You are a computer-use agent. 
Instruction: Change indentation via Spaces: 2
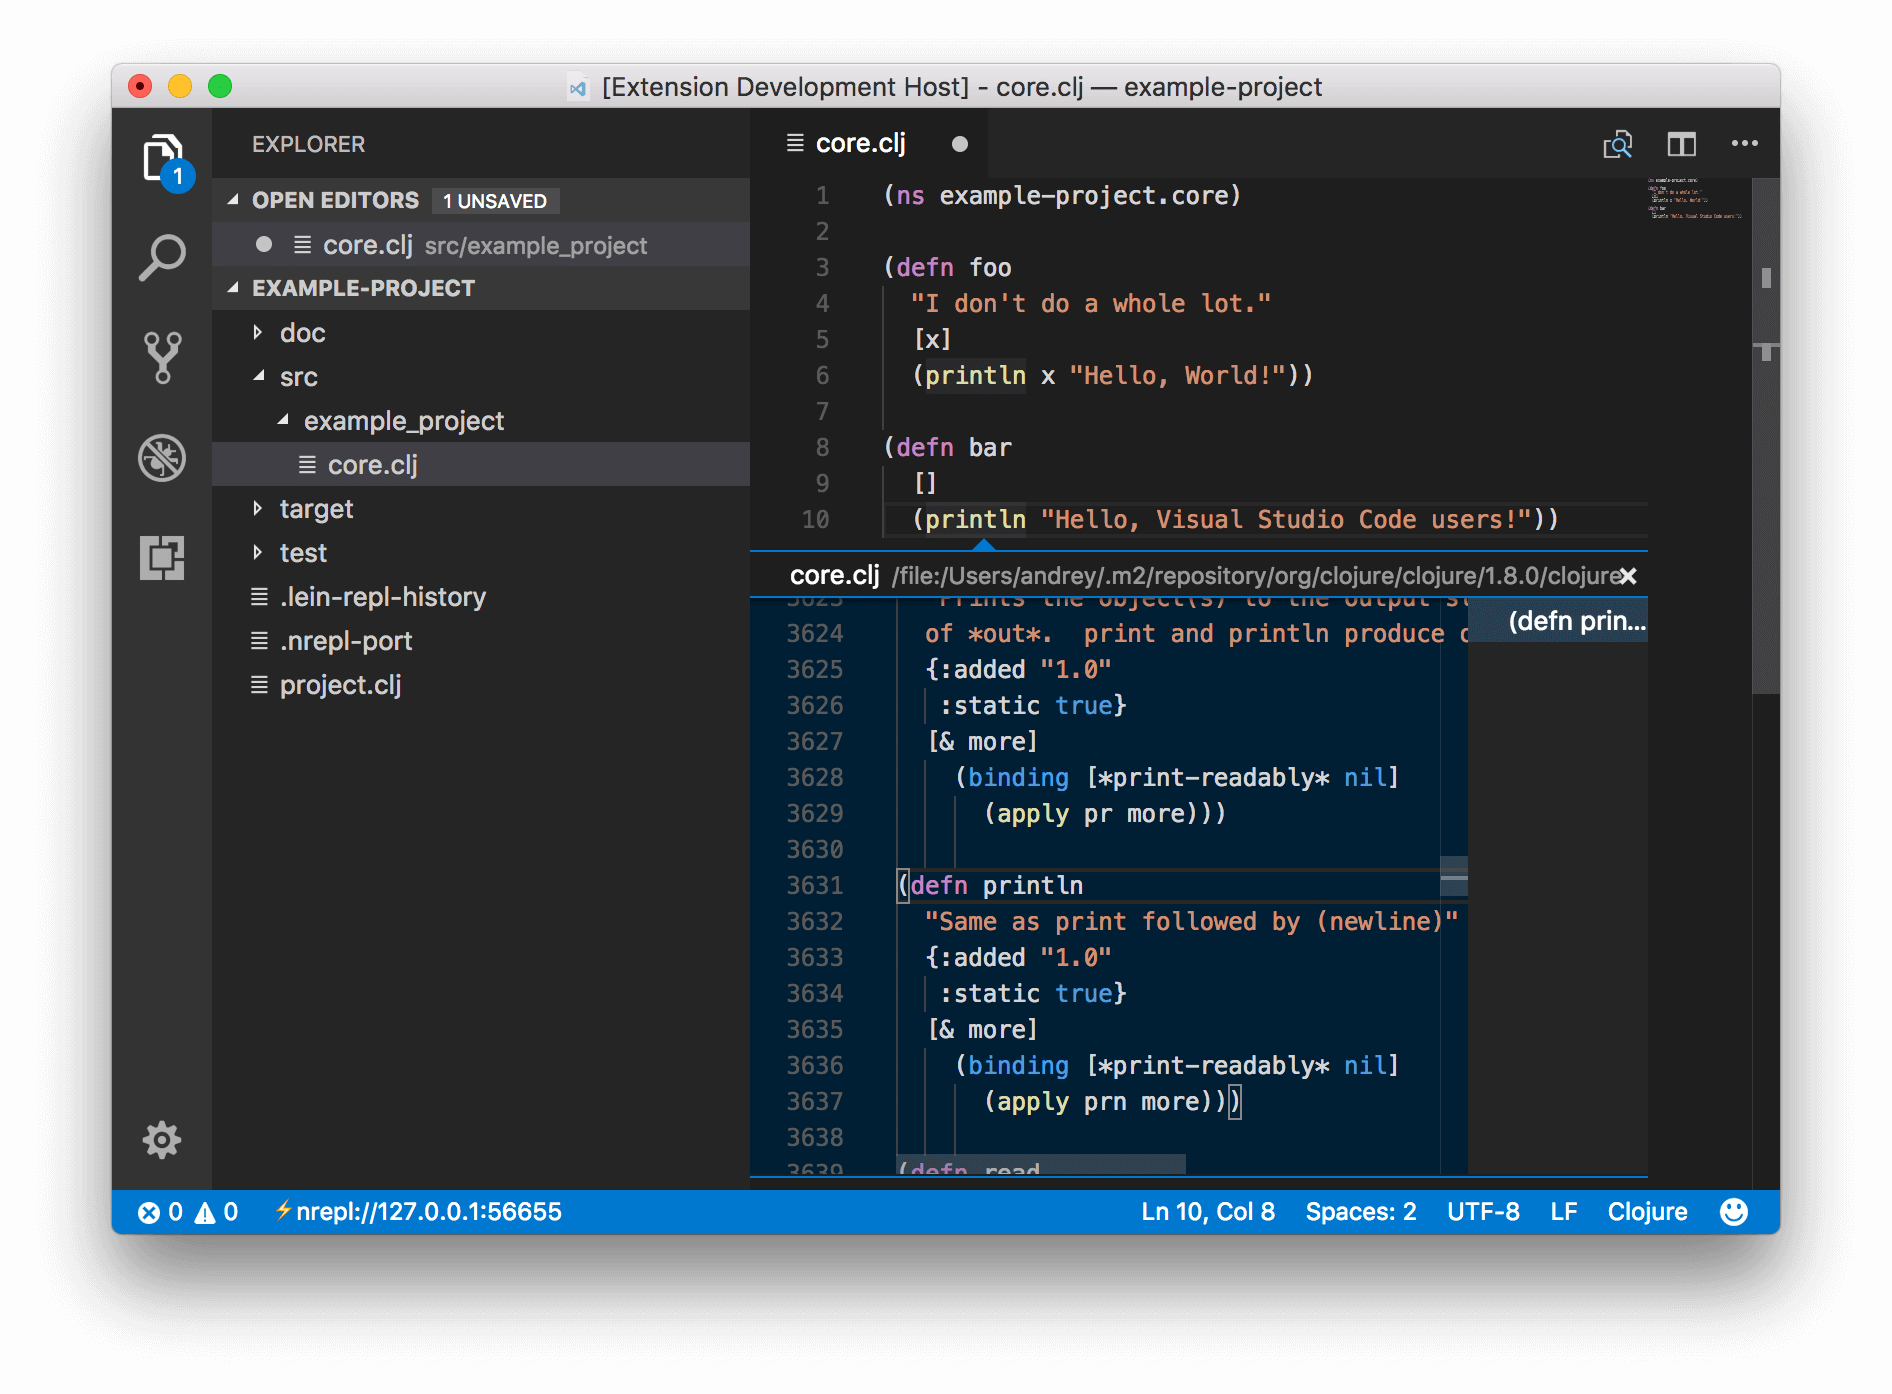[1361, 1212]
